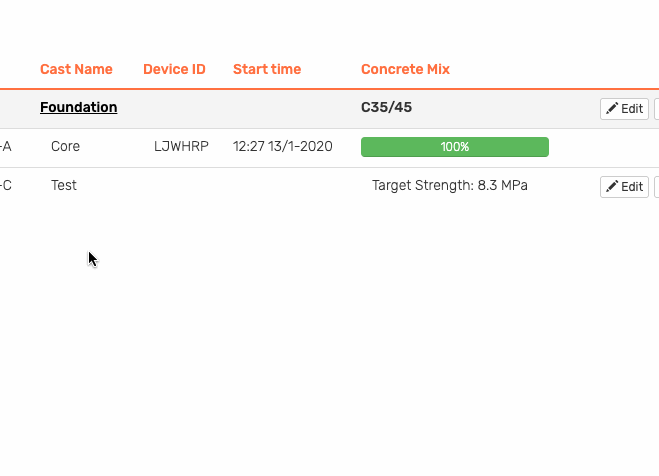Screen dimensions: 659x476
Task: Click the -C label in Test row
Action: (5, 185)
